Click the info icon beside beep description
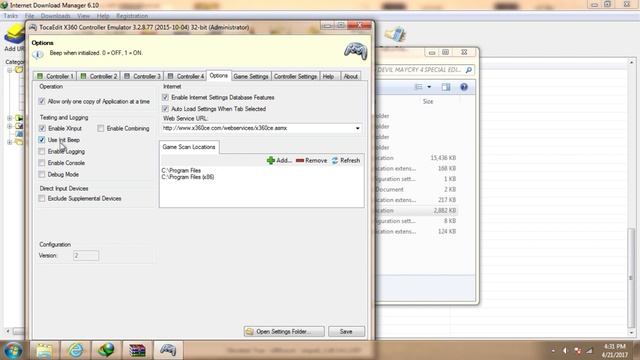 pos(38,54)
